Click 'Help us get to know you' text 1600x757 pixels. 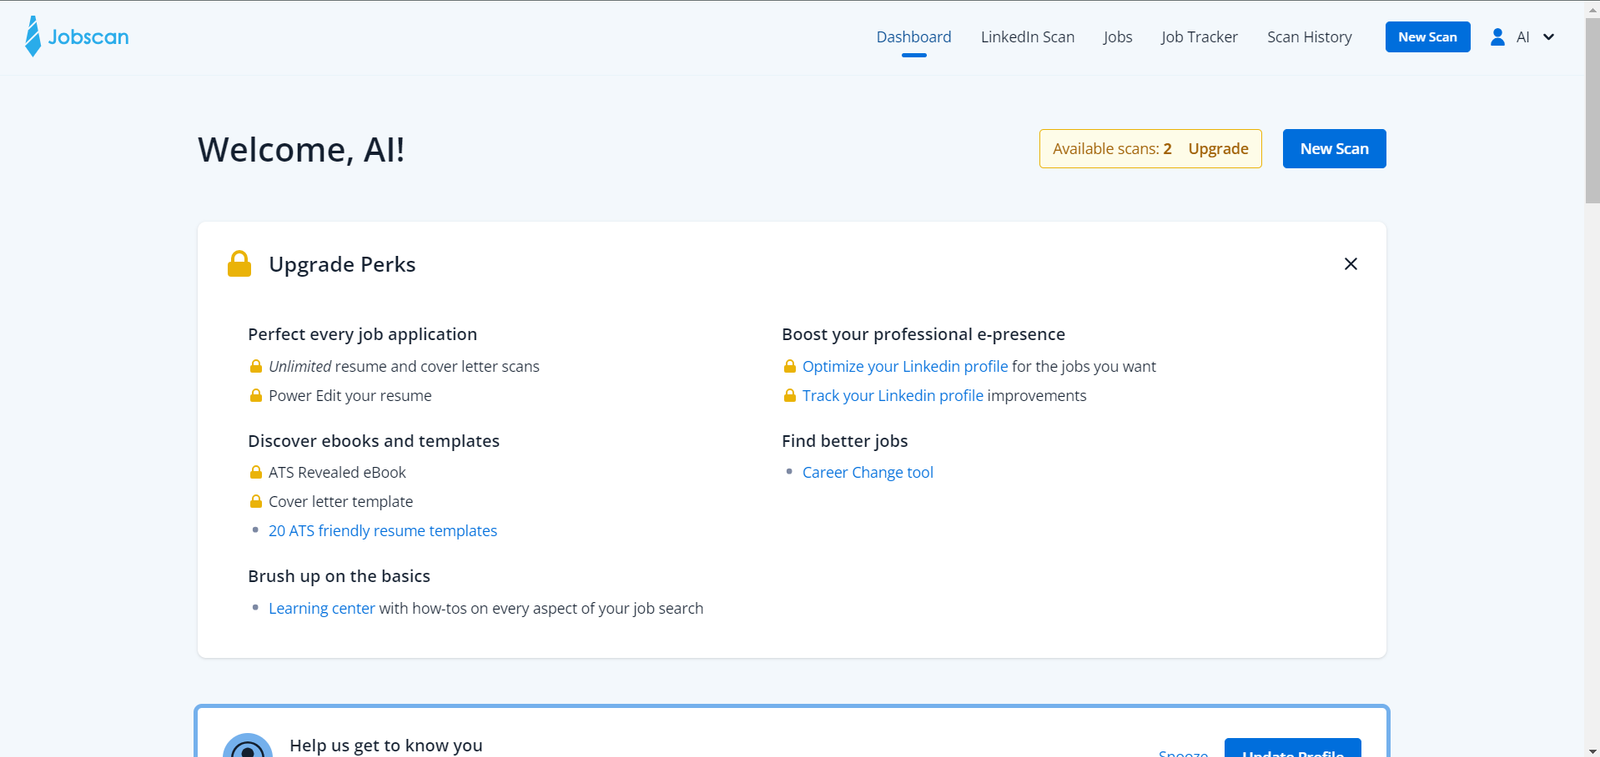(386, 745)
